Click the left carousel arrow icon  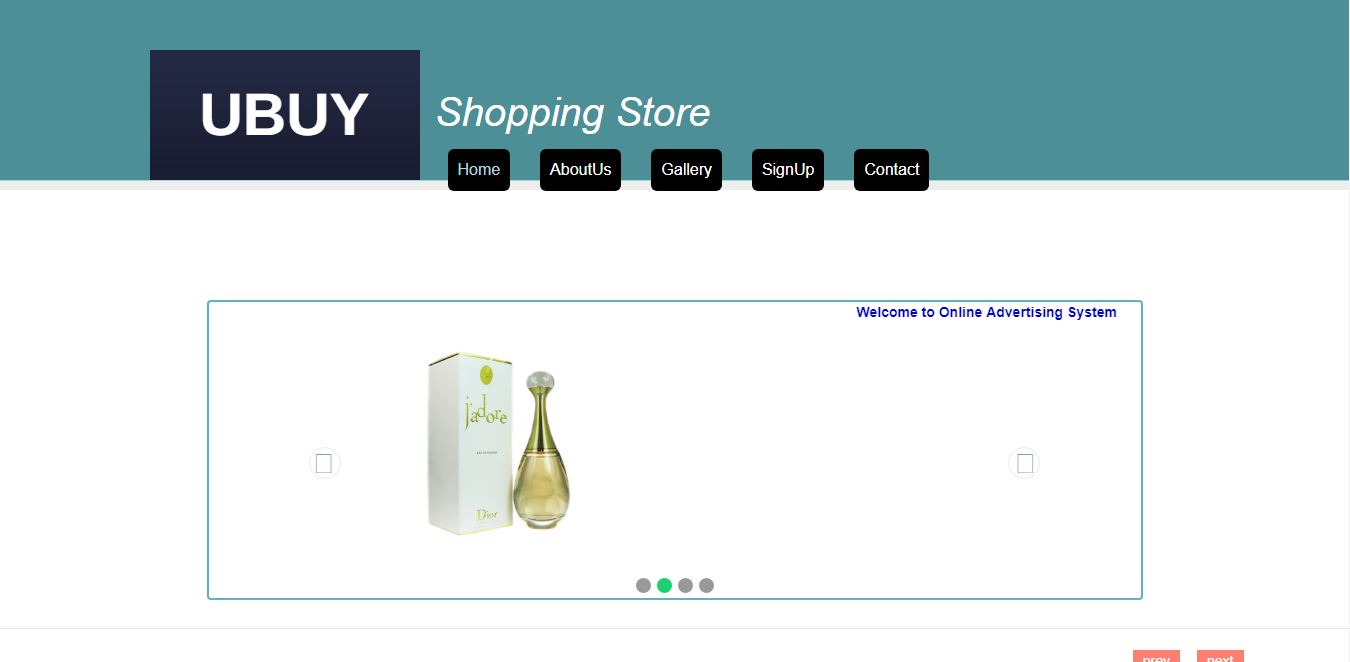pos(324,463)
